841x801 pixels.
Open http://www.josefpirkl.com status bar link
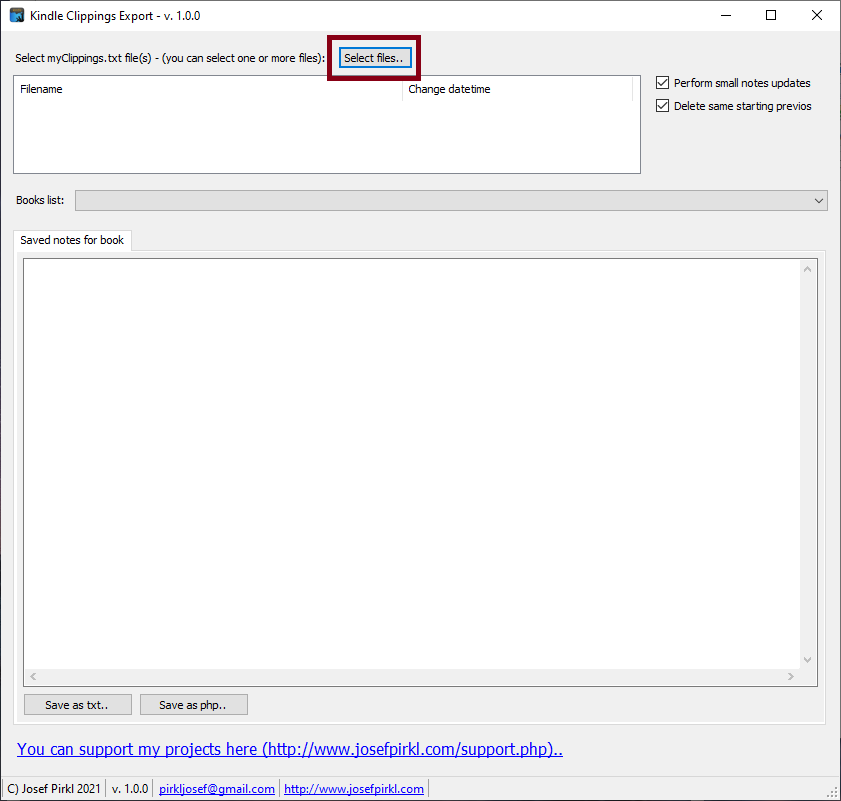354,789
